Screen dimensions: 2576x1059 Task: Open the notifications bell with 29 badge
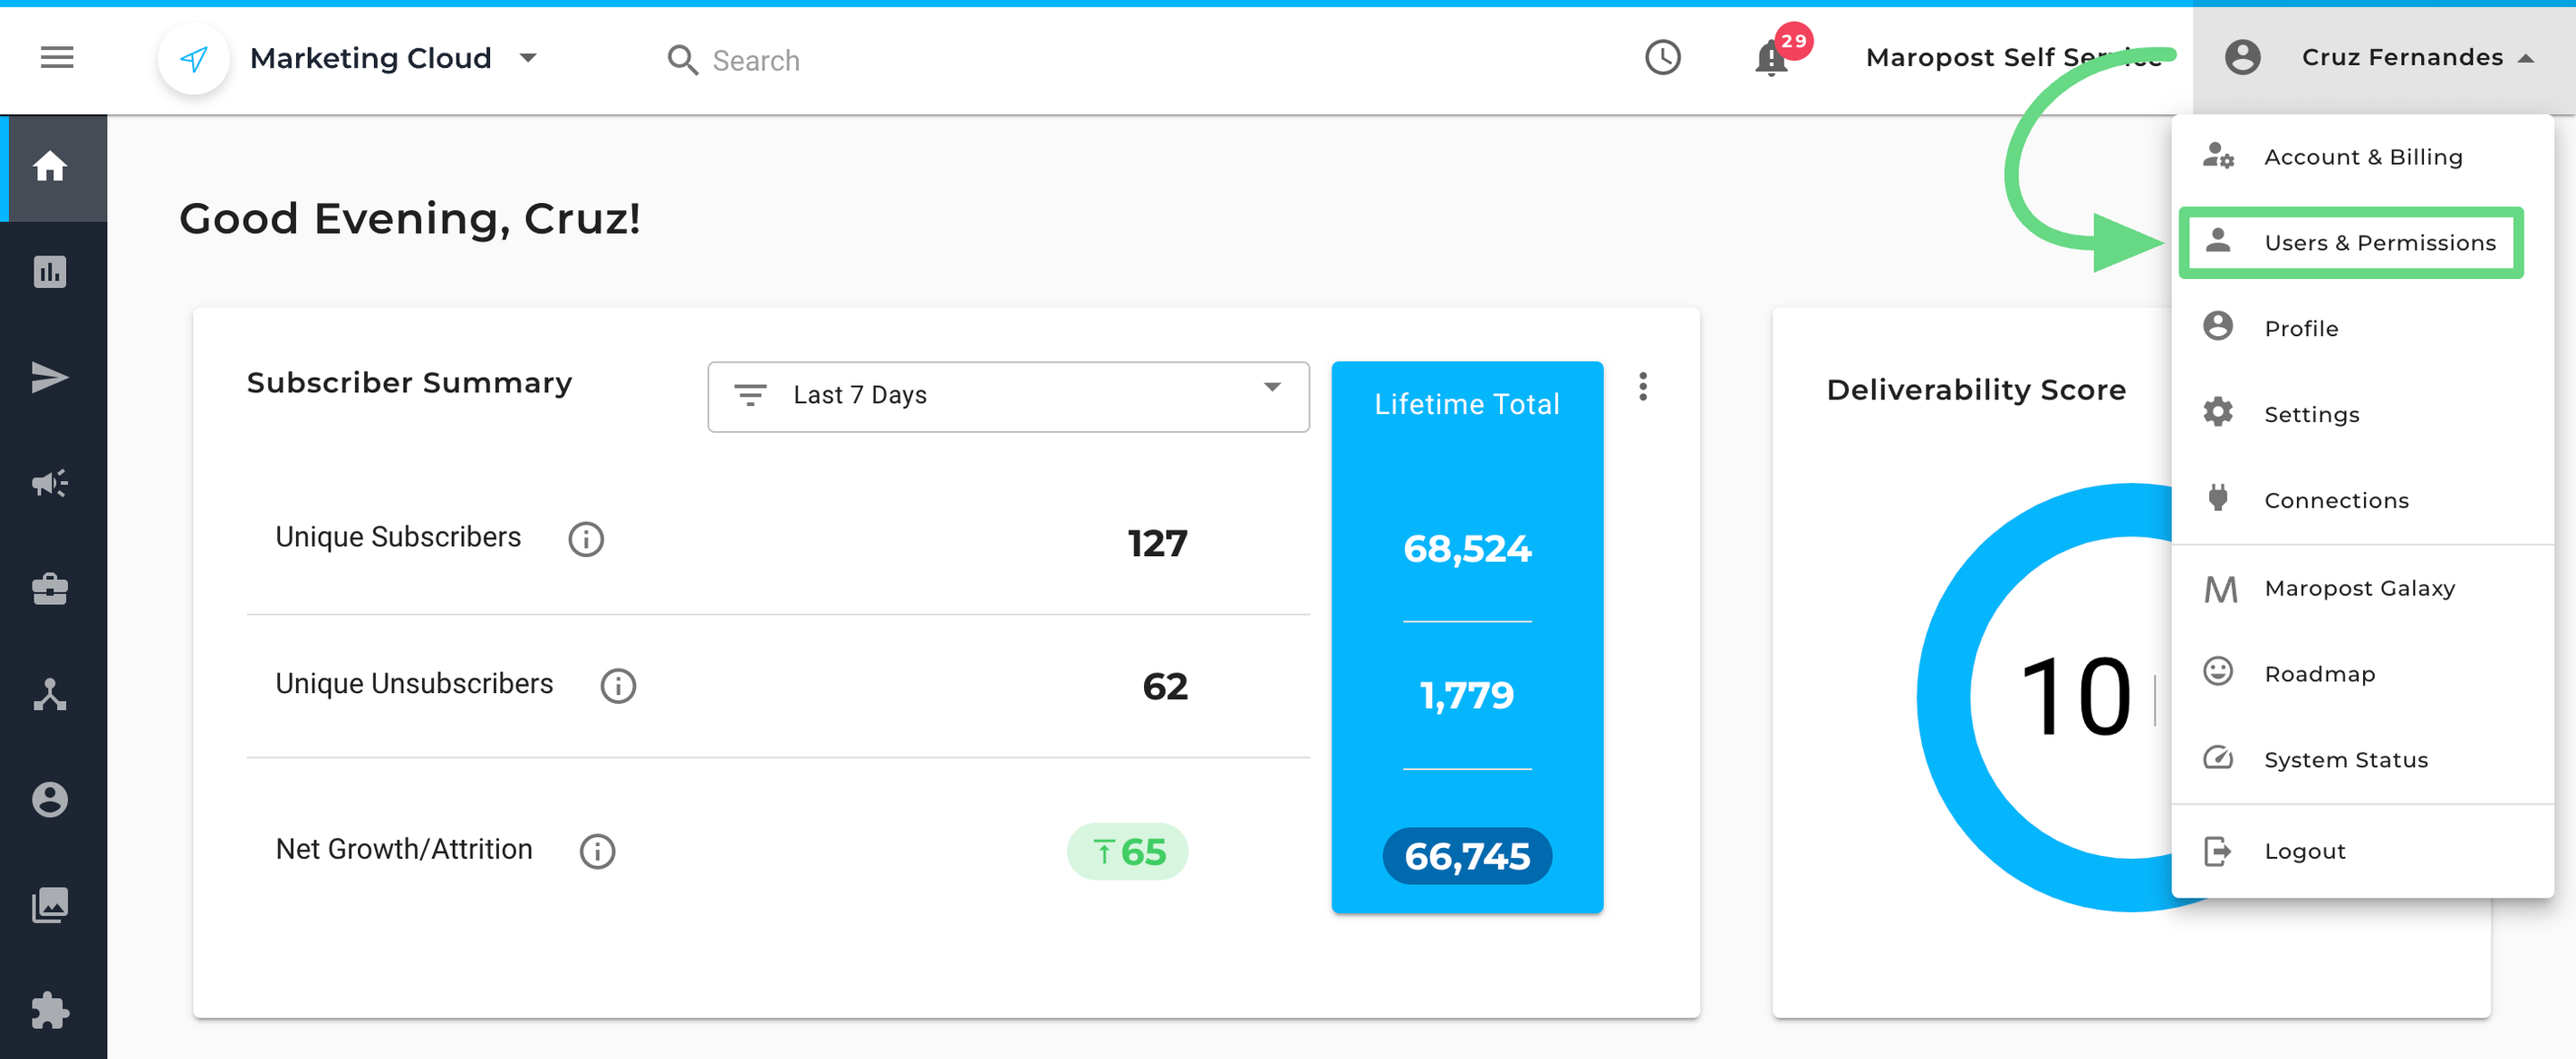[x=1771, y=59]
